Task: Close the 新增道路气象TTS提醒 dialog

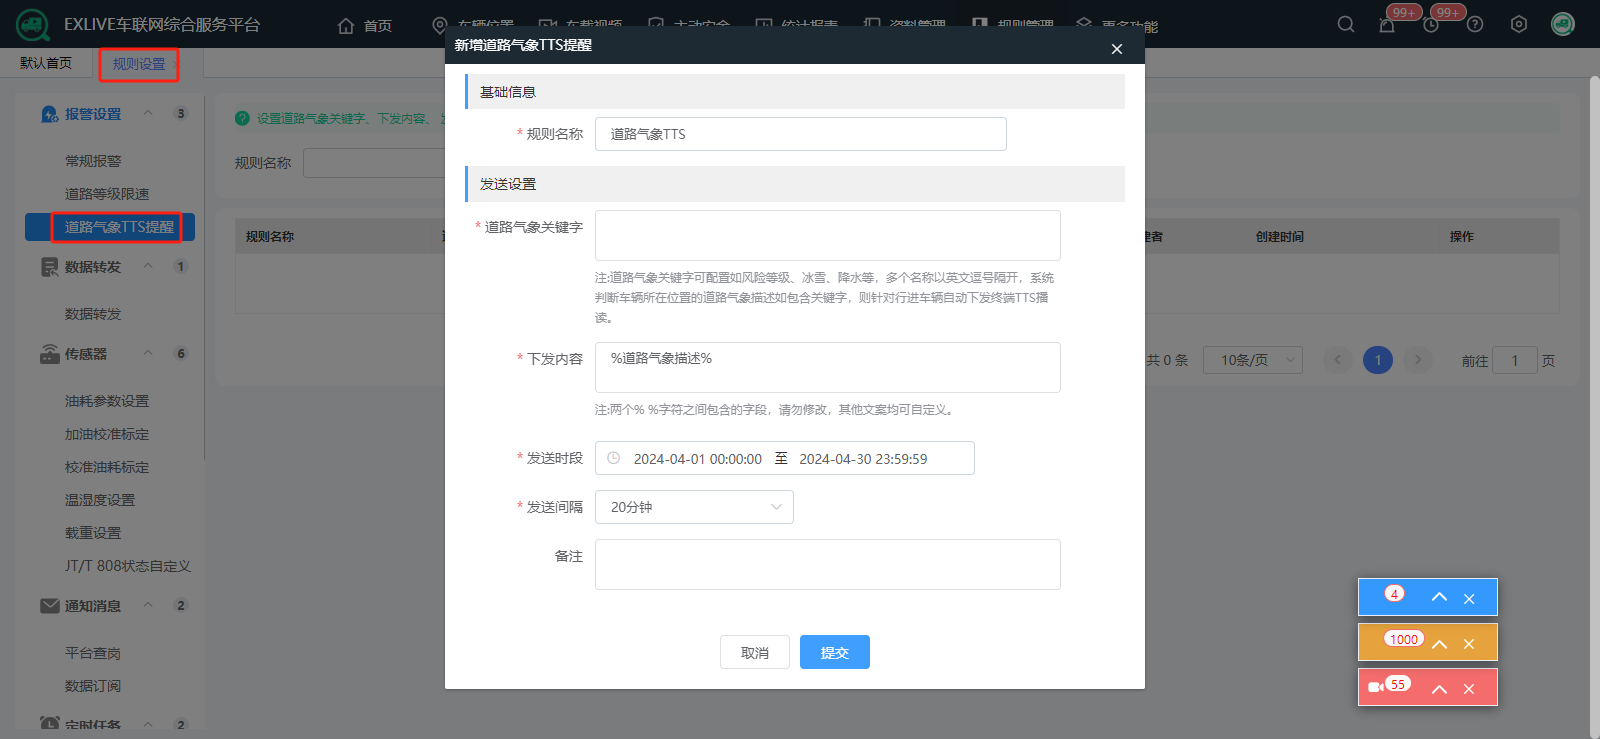Action: [x=1117, y=49]
